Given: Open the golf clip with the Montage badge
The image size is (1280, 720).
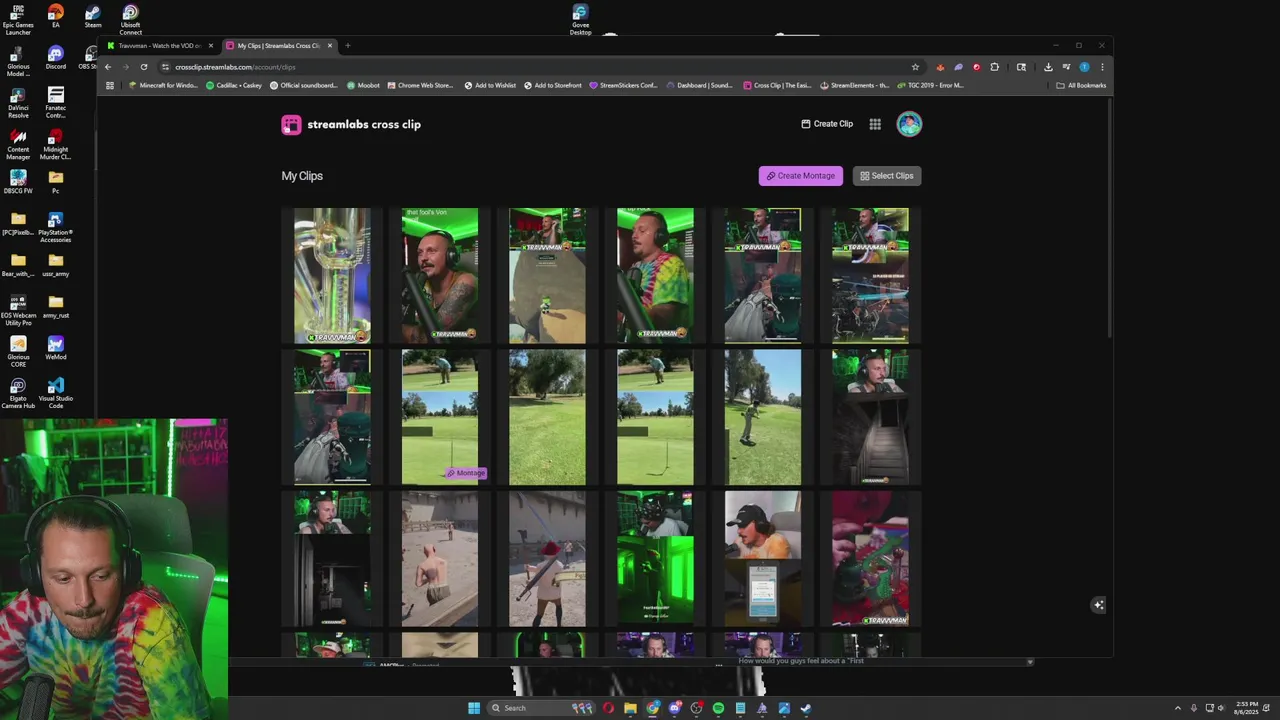Looking at the screenshot, I should tap(440, 417).
